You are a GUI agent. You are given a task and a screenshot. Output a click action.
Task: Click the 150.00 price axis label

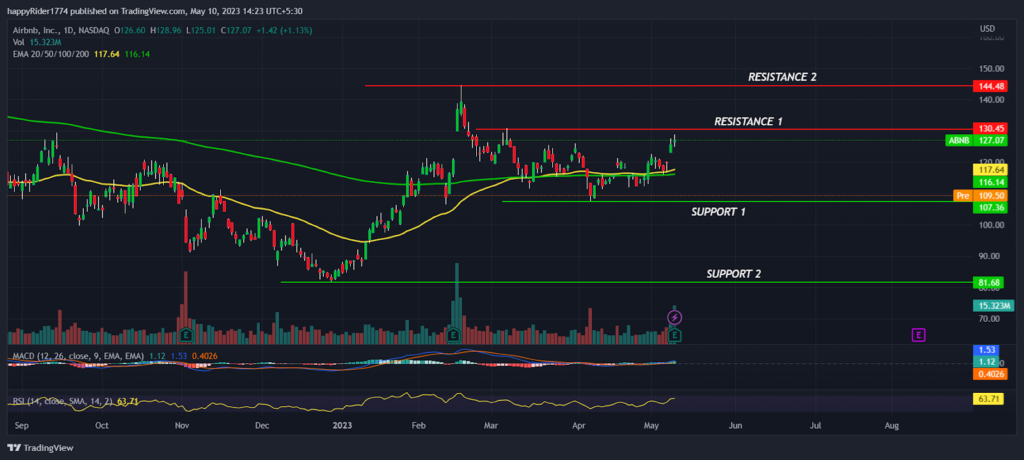[990, 69]
